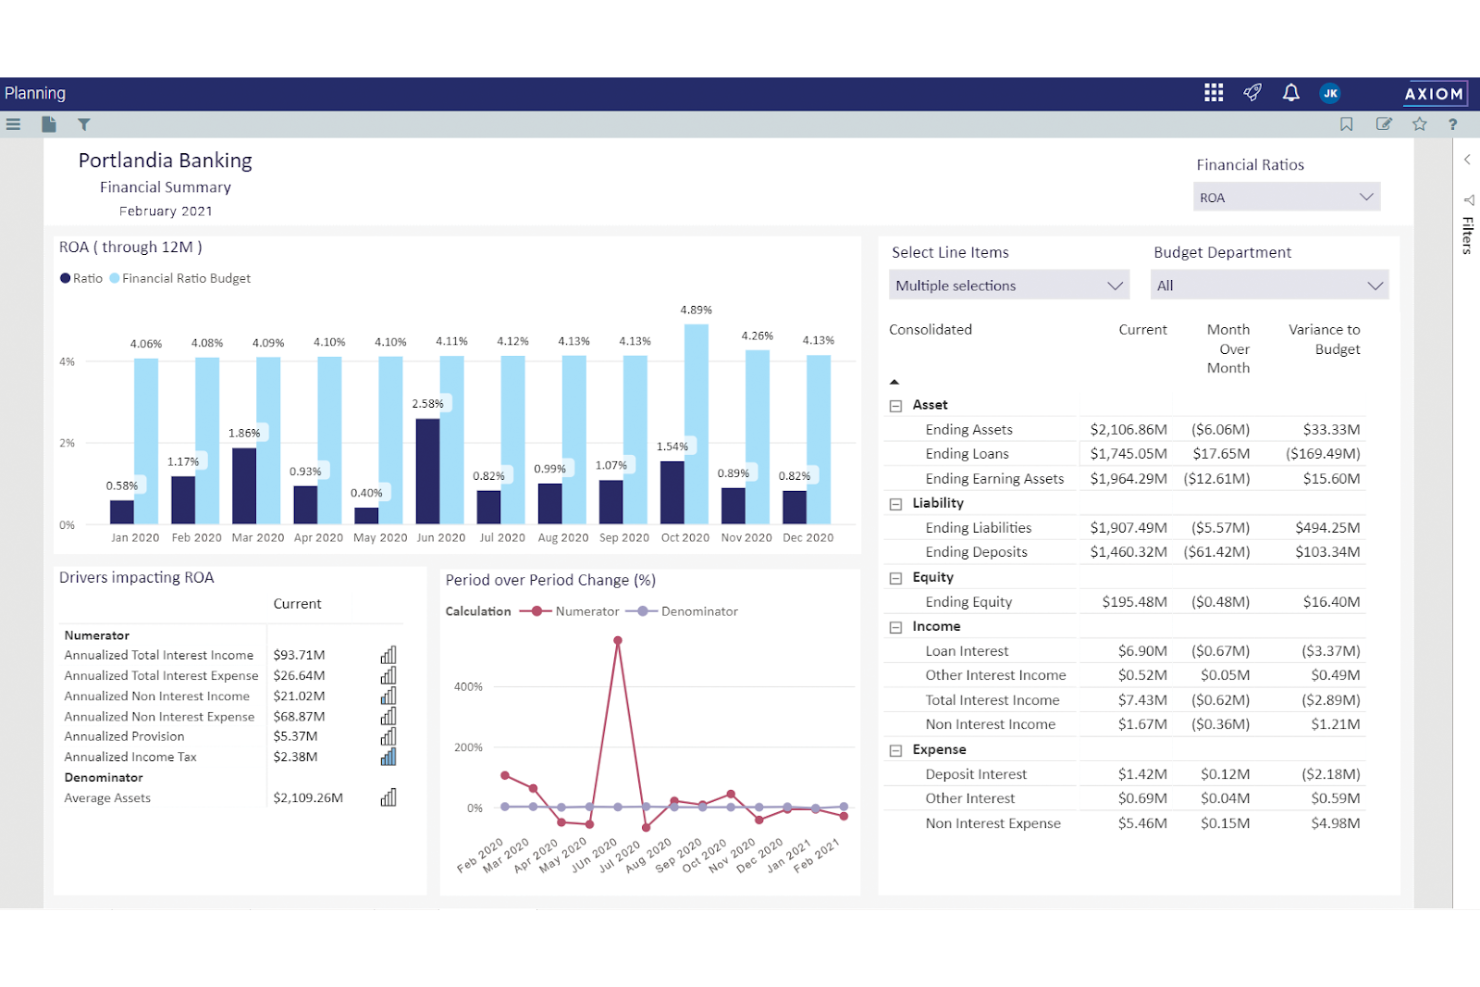Open chart for Annualized Total Interest Income

point(388,655)
